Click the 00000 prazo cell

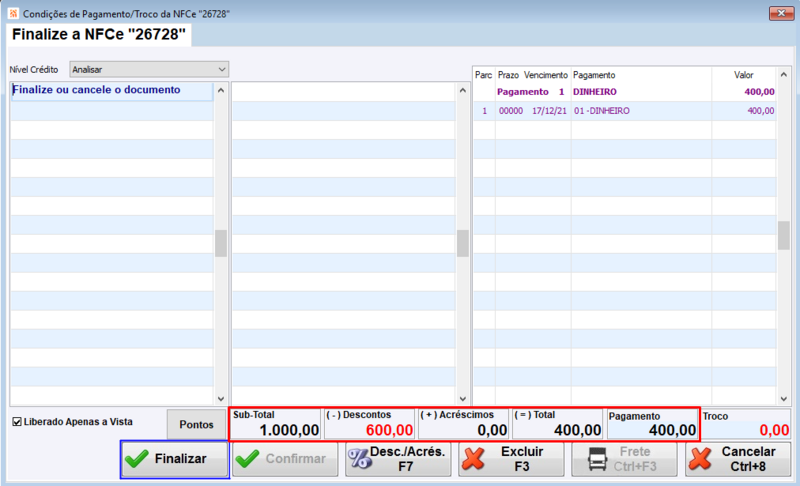(511, 111)
